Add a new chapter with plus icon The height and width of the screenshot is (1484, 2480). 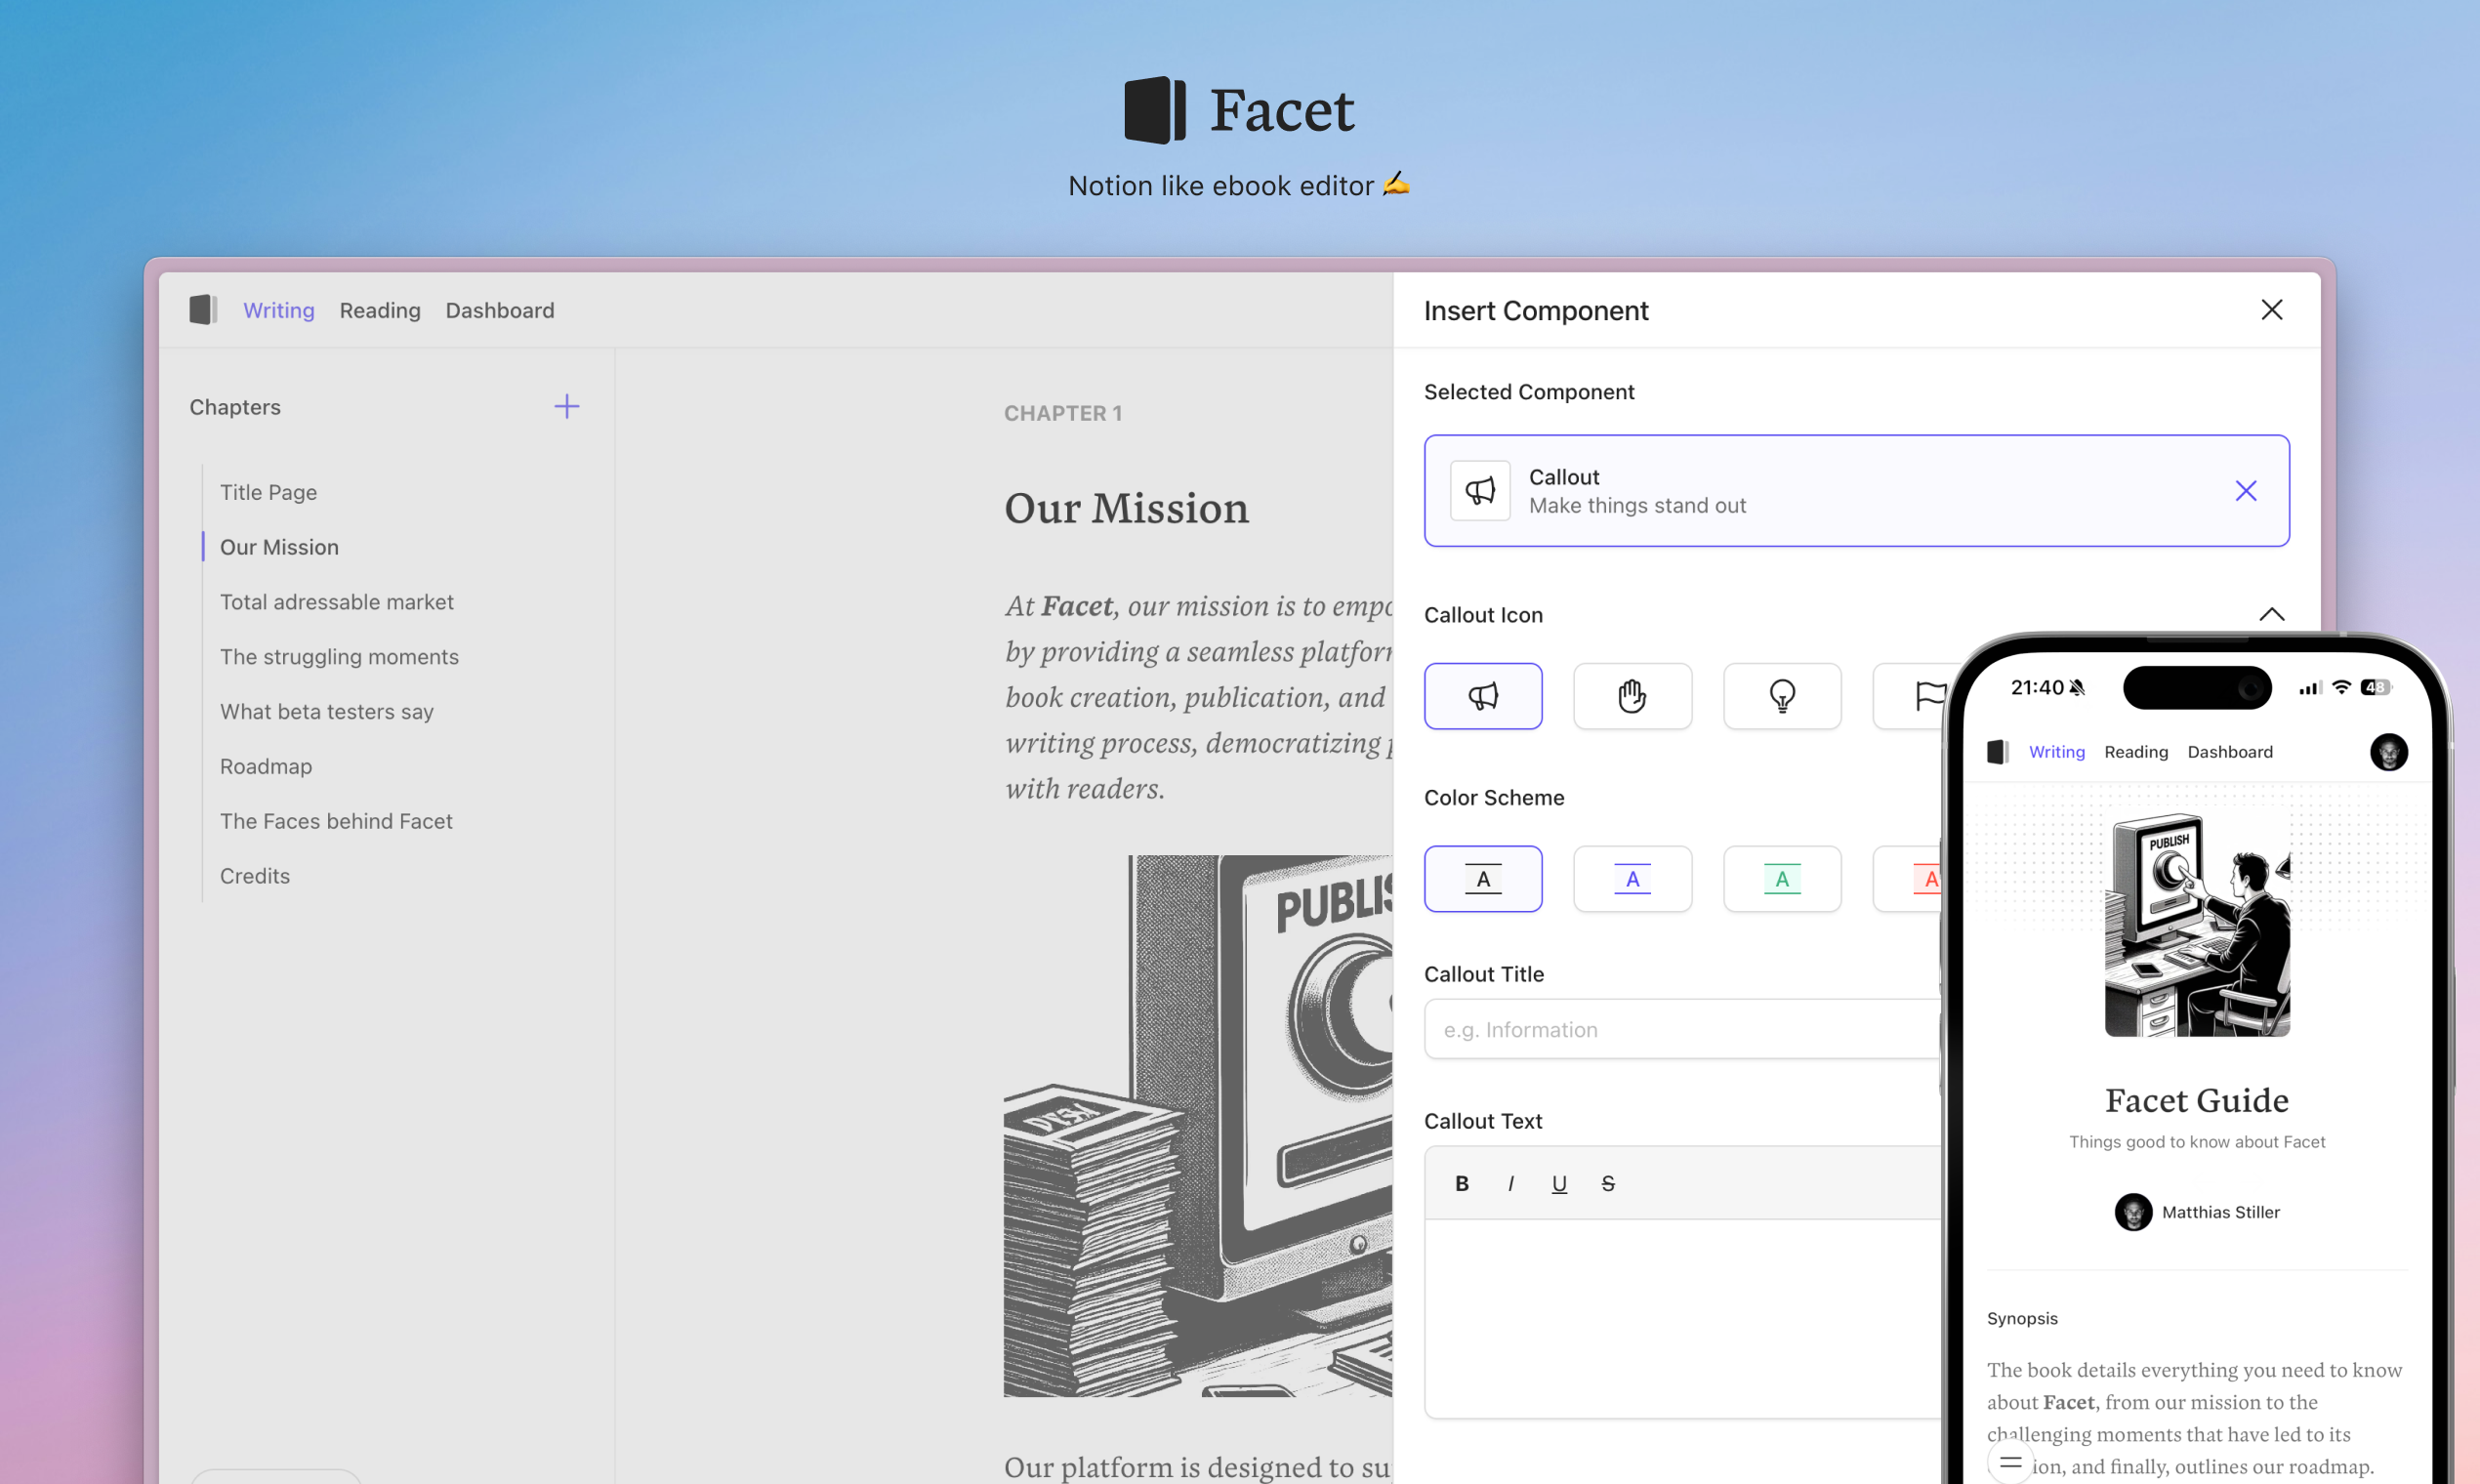click(x=567, y=406)
